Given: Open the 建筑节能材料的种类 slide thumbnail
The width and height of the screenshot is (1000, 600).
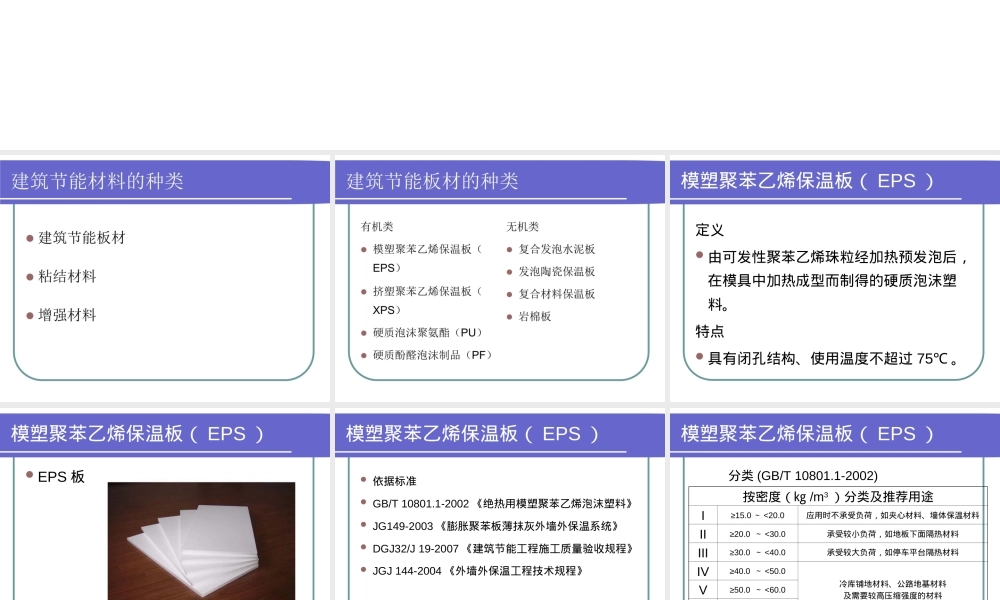Looking at the screenshot, I should coord(165,279).
